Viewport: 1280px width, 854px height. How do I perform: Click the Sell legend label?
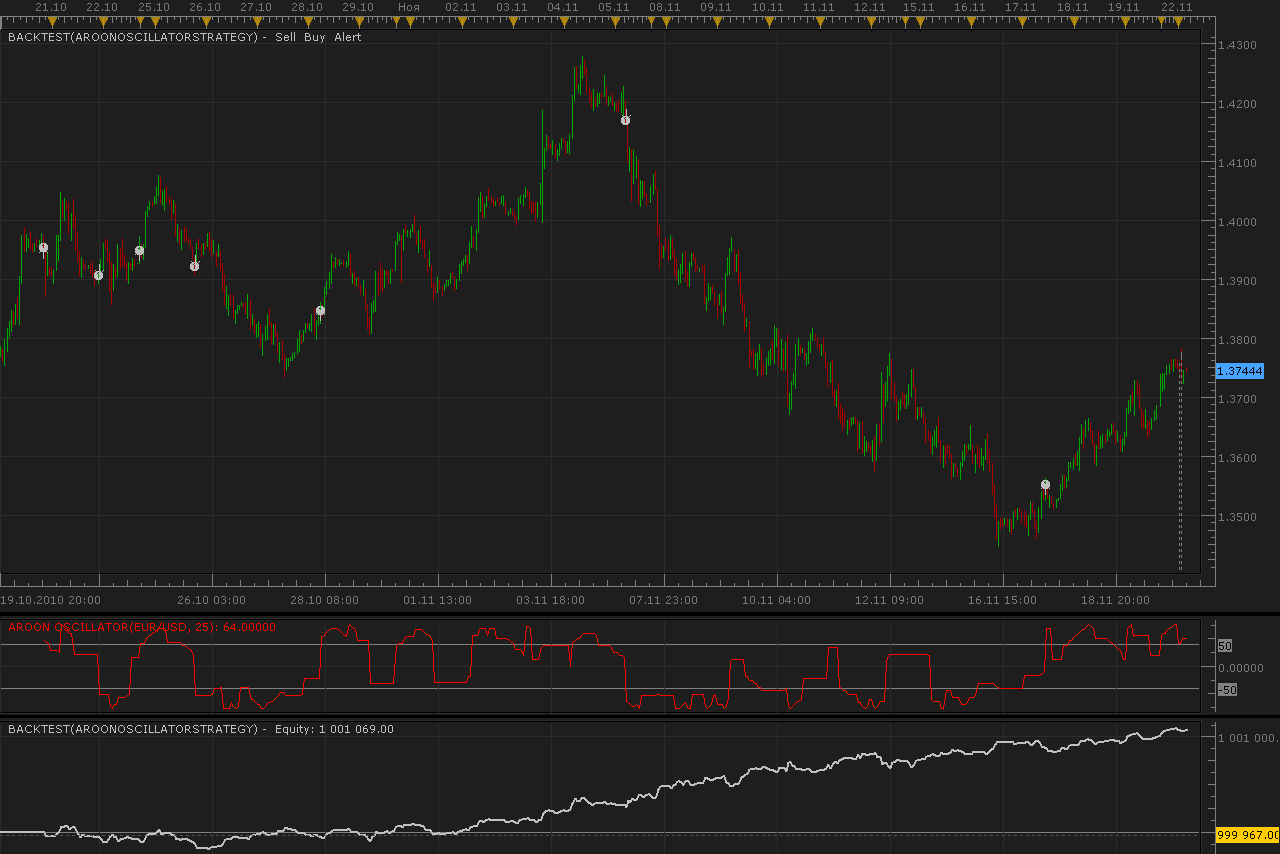pos(287,37)
